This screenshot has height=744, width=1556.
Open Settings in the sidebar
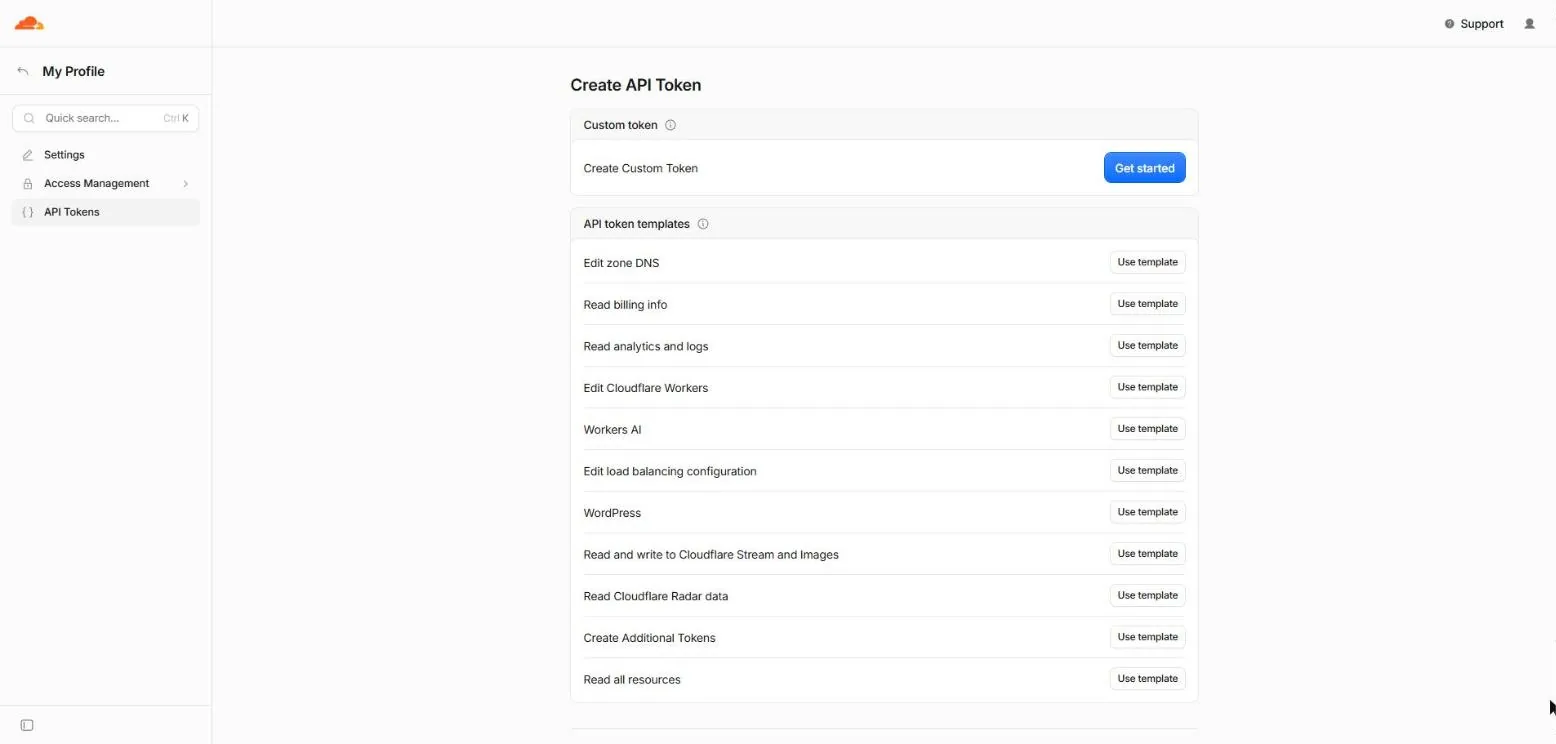tap(105, 155)
